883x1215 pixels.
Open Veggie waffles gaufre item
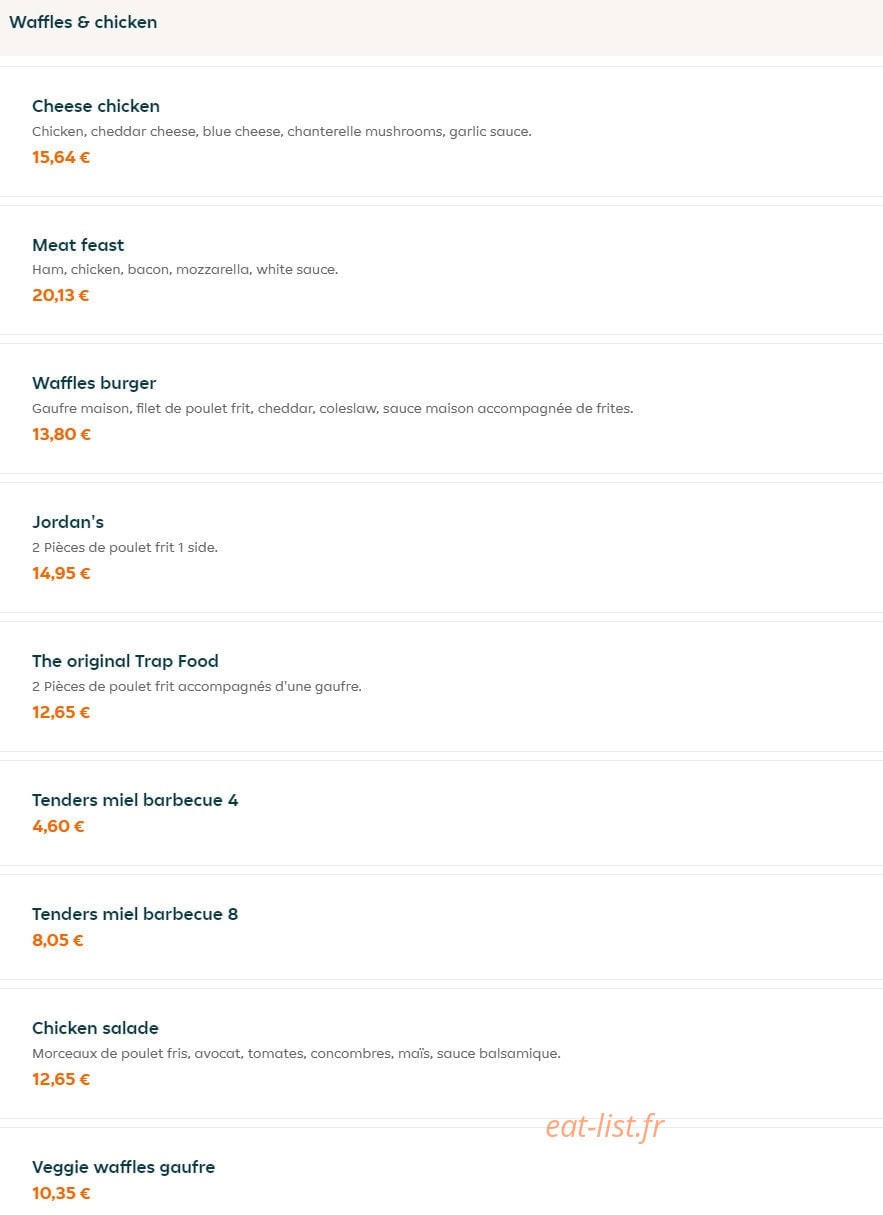tap(441, 1172)
